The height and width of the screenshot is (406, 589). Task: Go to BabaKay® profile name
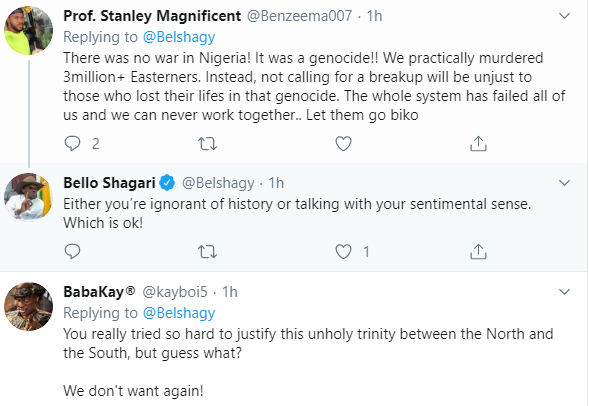coord(99,292)
